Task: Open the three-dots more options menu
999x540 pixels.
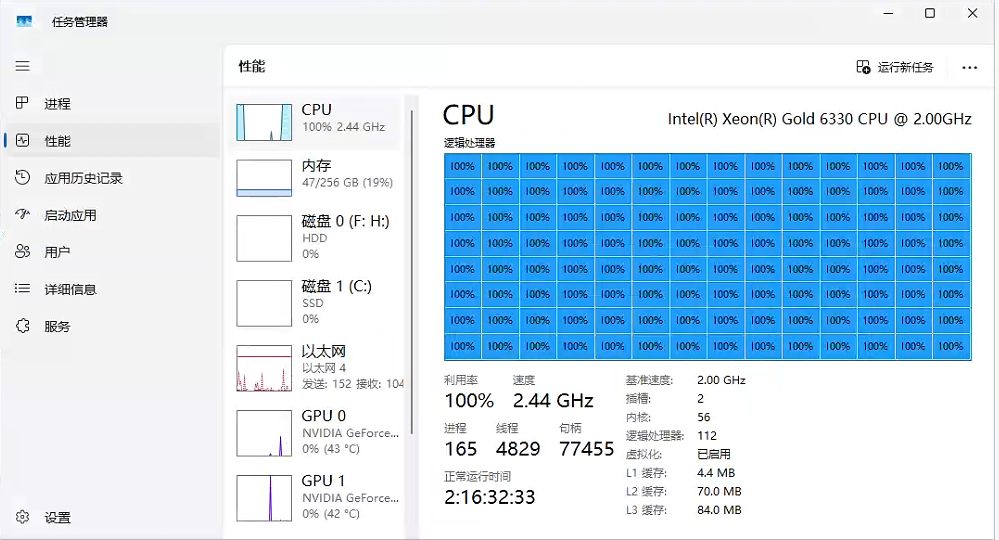Action: point(969,68)
